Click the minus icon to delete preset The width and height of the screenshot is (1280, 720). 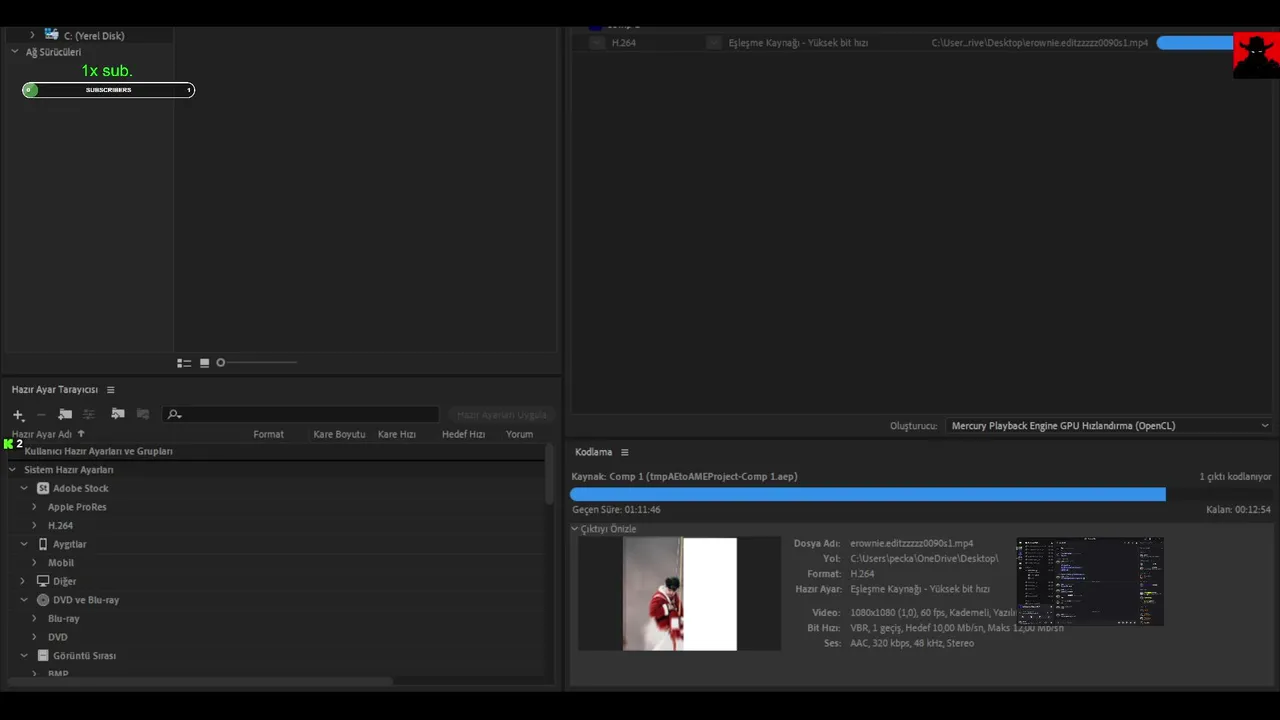click(41, 414)
